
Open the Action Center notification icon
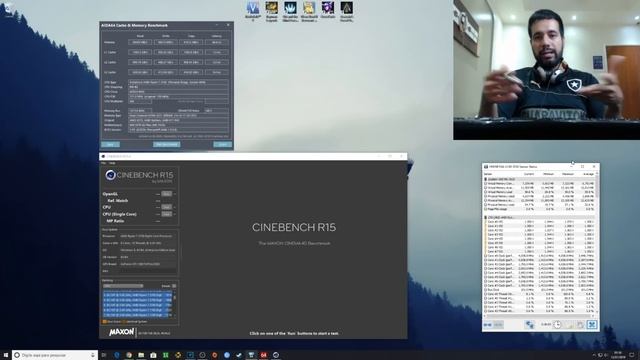pos(632,355)
